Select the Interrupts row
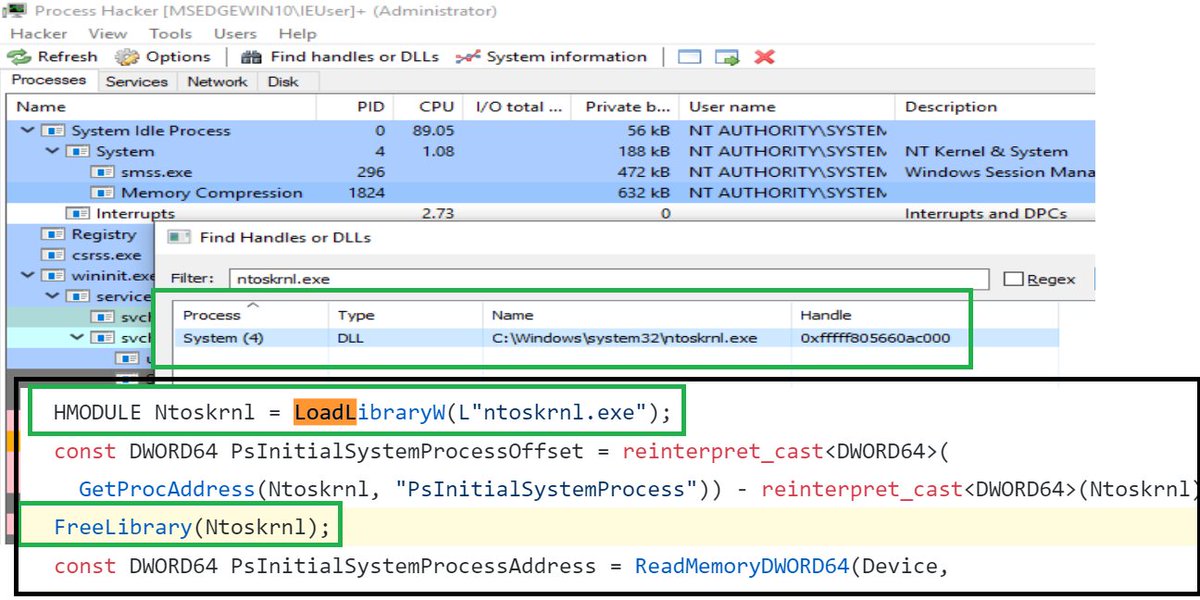The image size is (1200, 600). coord(550,213)
